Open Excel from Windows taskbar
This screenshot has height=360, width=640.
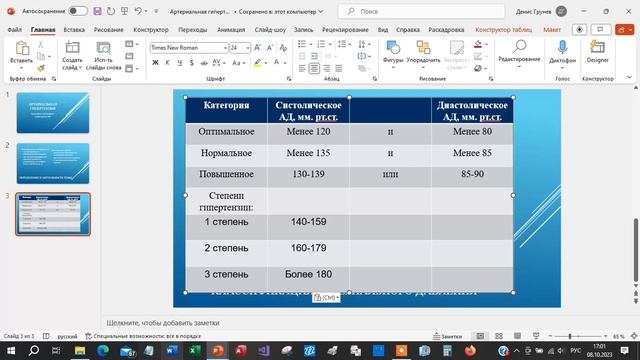coord(195,350)
